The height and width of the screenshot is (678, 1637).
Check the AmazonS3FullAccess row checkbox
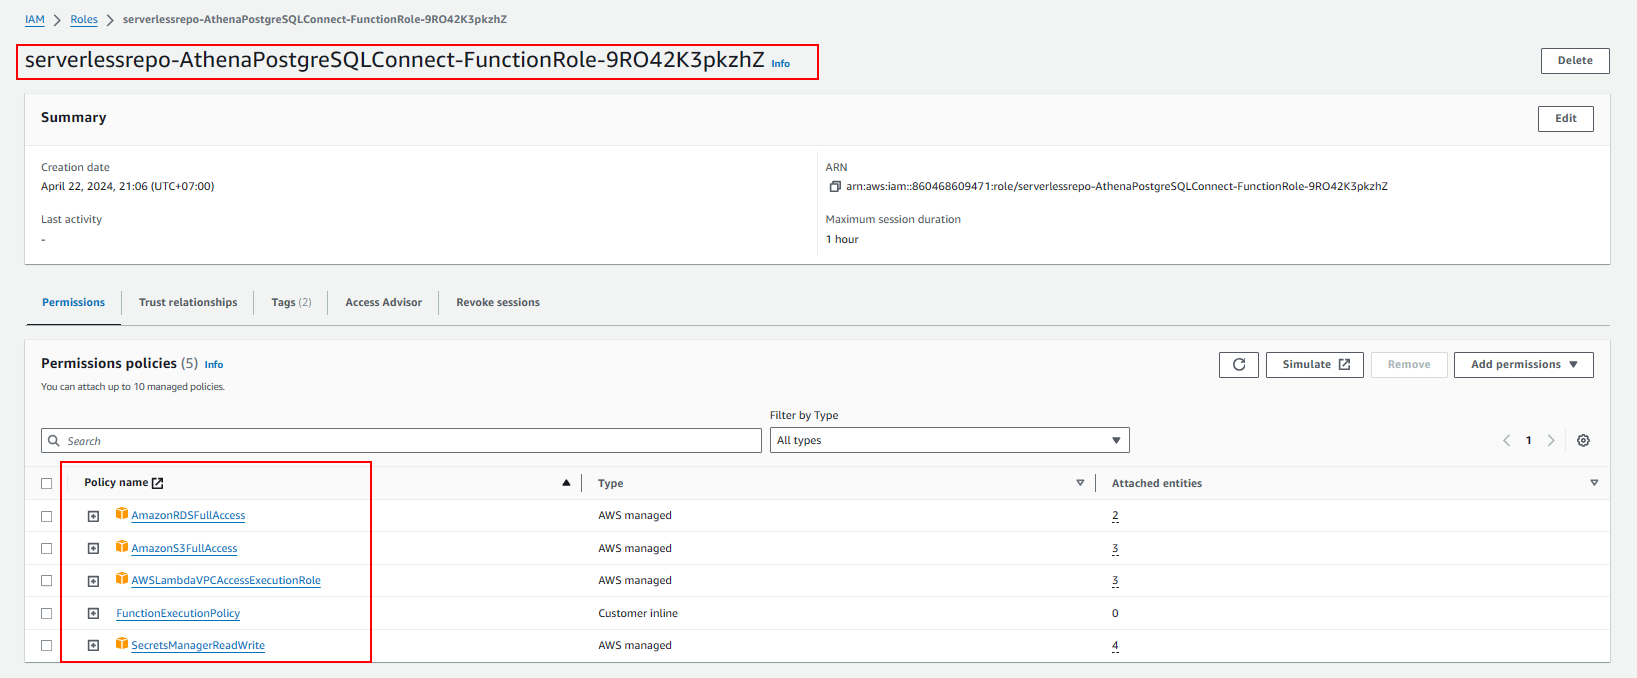pos(46,549)
